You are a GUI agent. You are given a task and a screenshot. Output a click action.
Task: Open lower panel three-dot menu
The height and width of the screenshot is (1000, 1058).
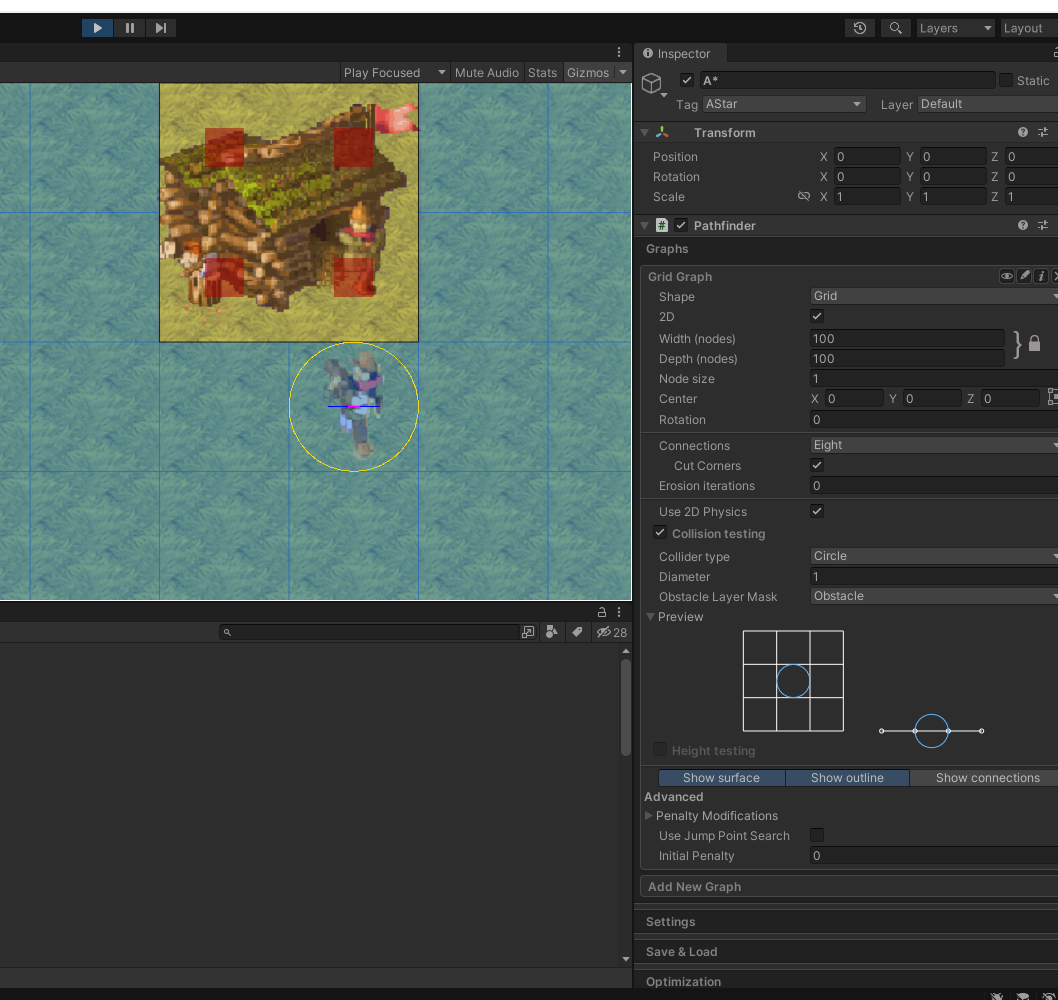619,612
